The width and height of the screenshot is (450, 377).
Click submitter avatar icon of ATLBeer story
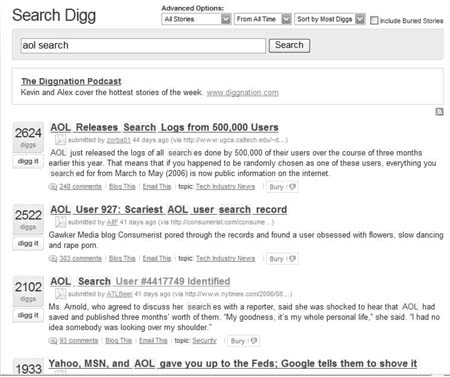[60, 294]
